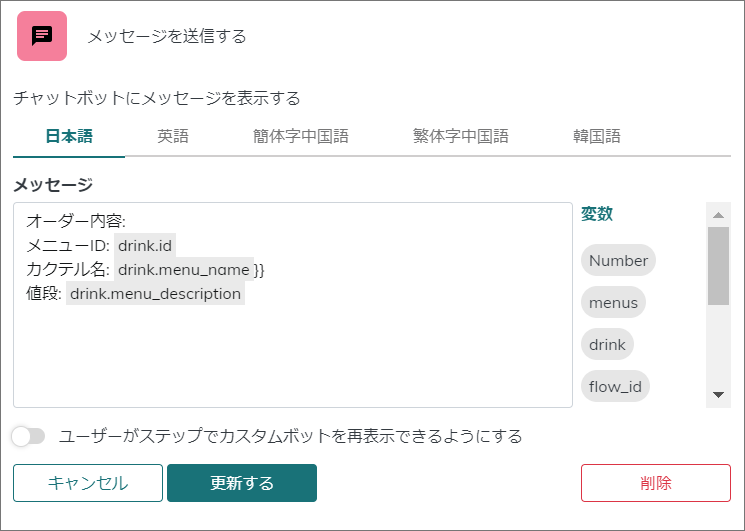Open the 簡体字中国語 tab
Viewport: 745px width, 531px height.
coord(301,137)
